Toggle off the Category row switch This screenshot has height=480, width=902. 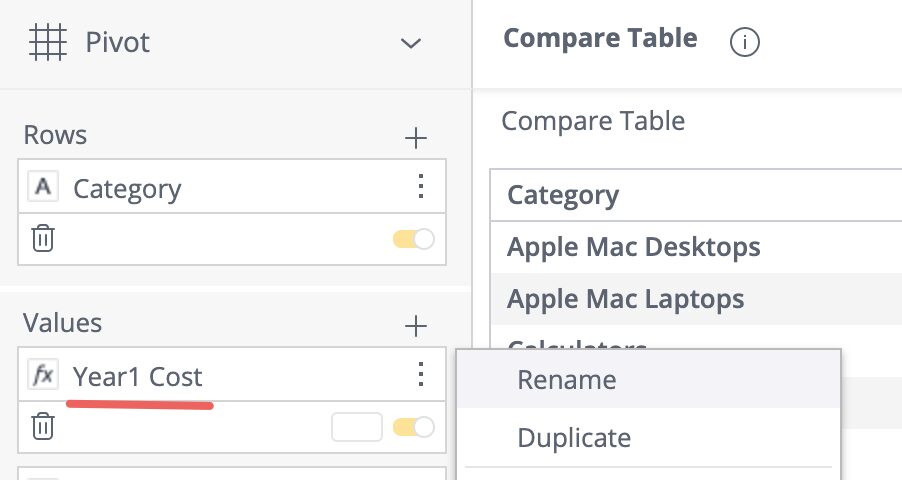[414, 239]
